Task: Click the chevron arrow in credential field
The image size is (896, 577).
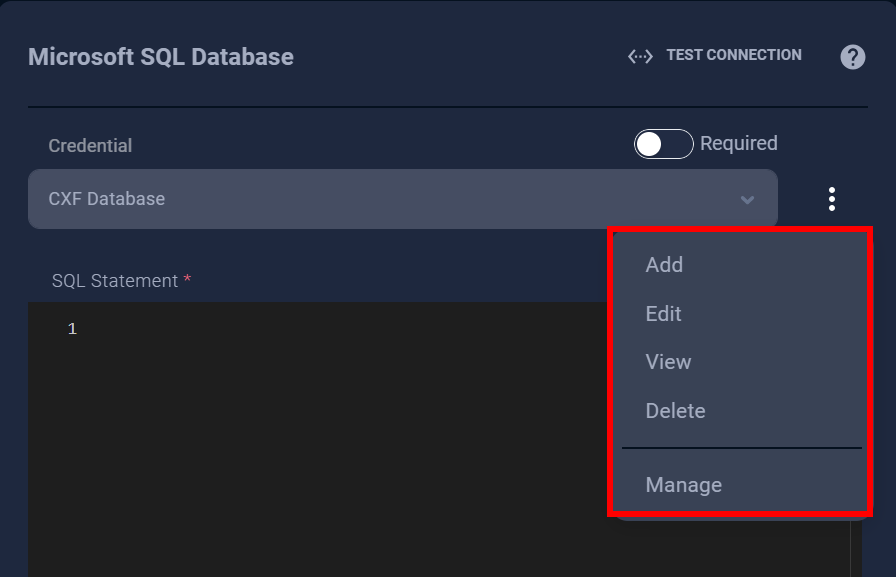Action: click(747, 200)
